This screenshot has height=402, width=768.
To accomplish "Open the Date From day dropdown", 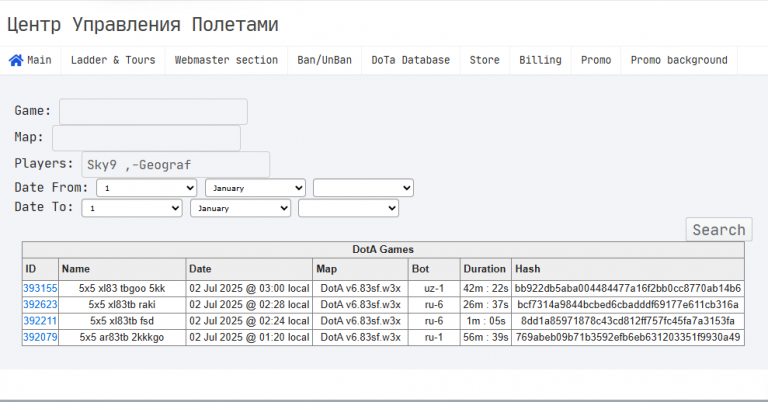I will coord(146,188).
